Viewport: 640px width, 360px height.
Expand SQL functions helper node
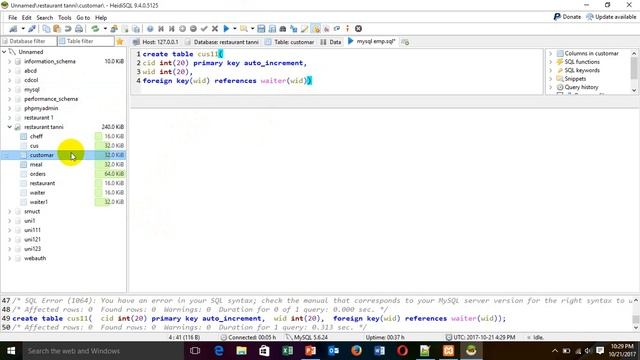(x=550, y=62)
